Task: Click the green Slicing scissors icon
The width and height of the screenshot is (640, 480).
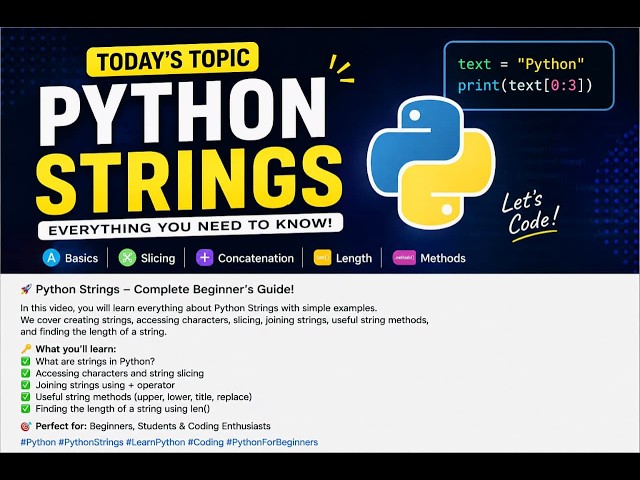Action: click(x=127, y=258)
